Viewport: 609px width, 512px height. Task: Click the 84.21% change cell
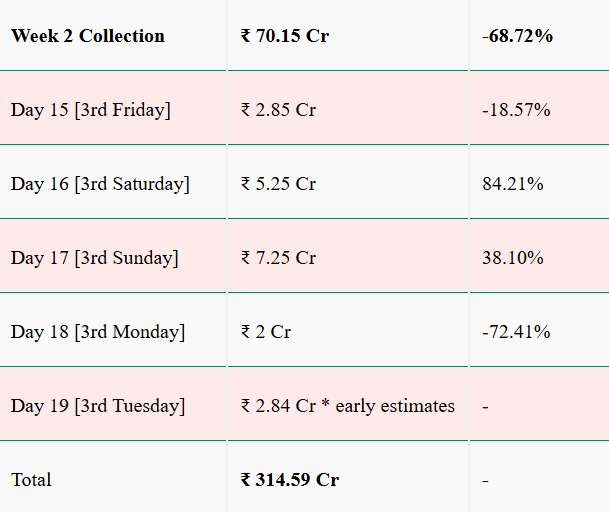tap(512, 184)
